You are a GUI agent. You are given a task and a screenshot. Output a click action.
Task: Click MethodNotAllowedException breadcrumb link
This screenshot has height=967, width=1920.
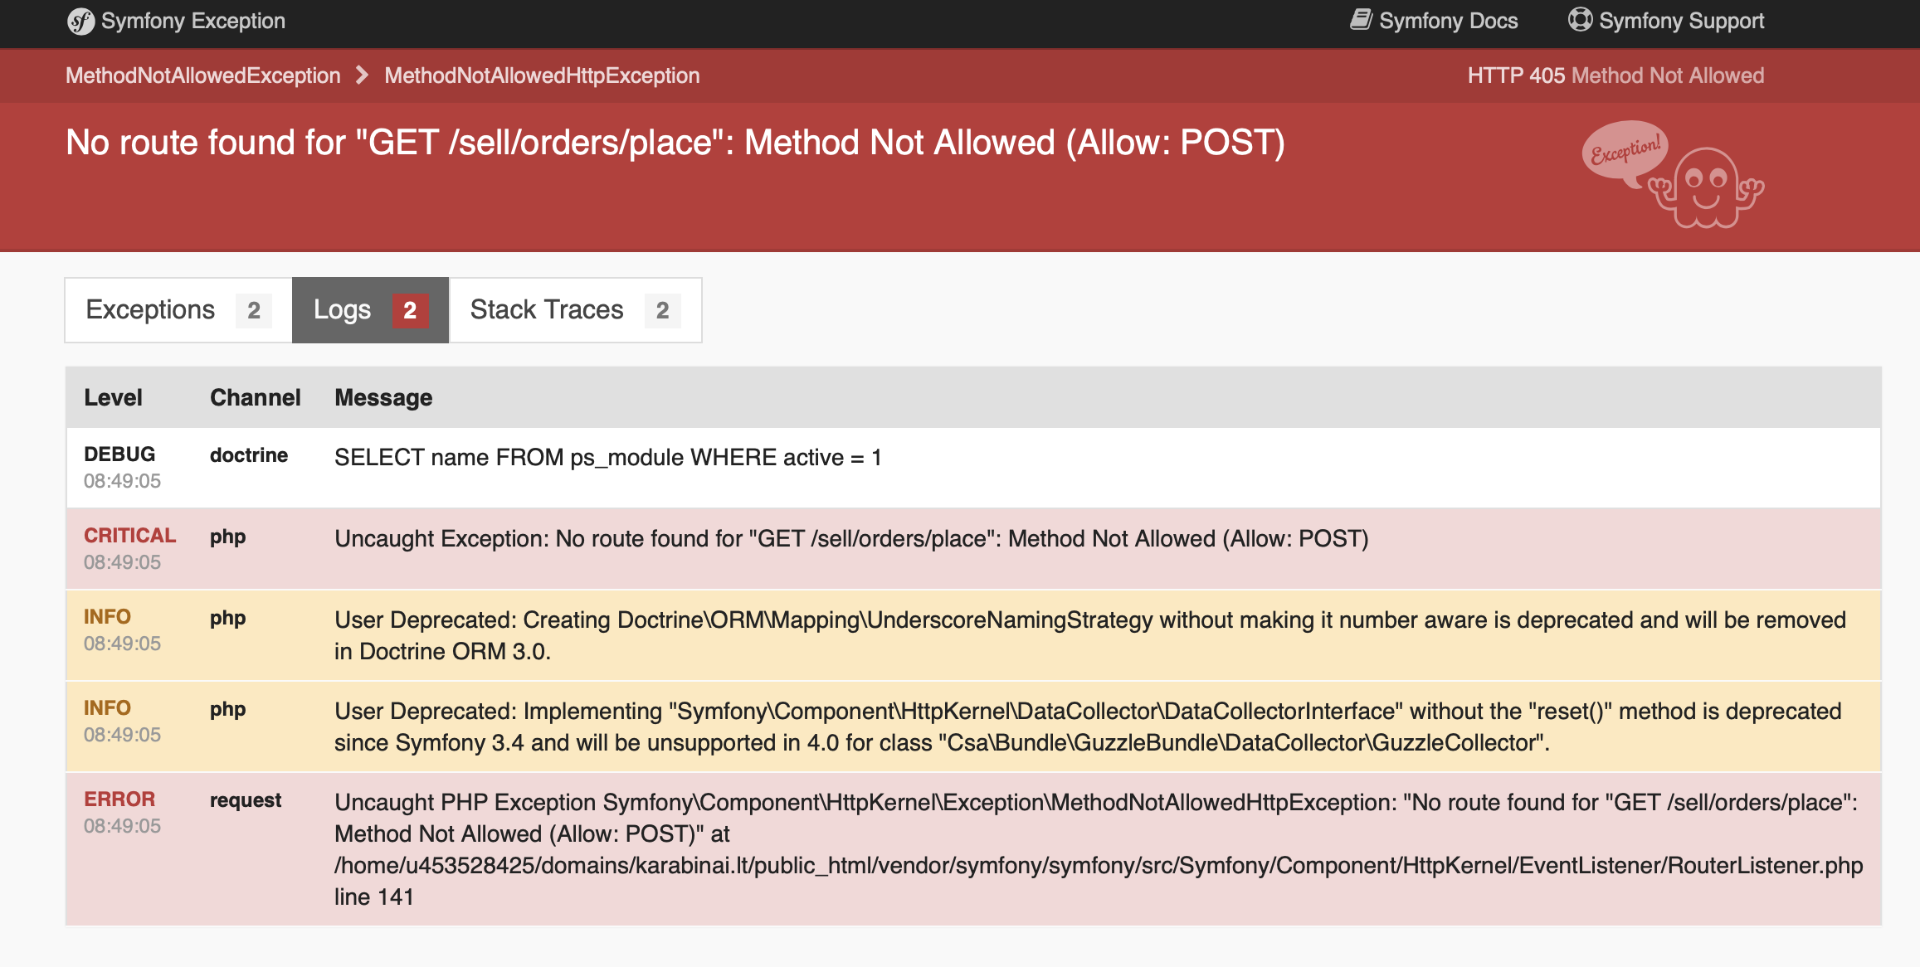pyautogui.click(x=203, y=76)
